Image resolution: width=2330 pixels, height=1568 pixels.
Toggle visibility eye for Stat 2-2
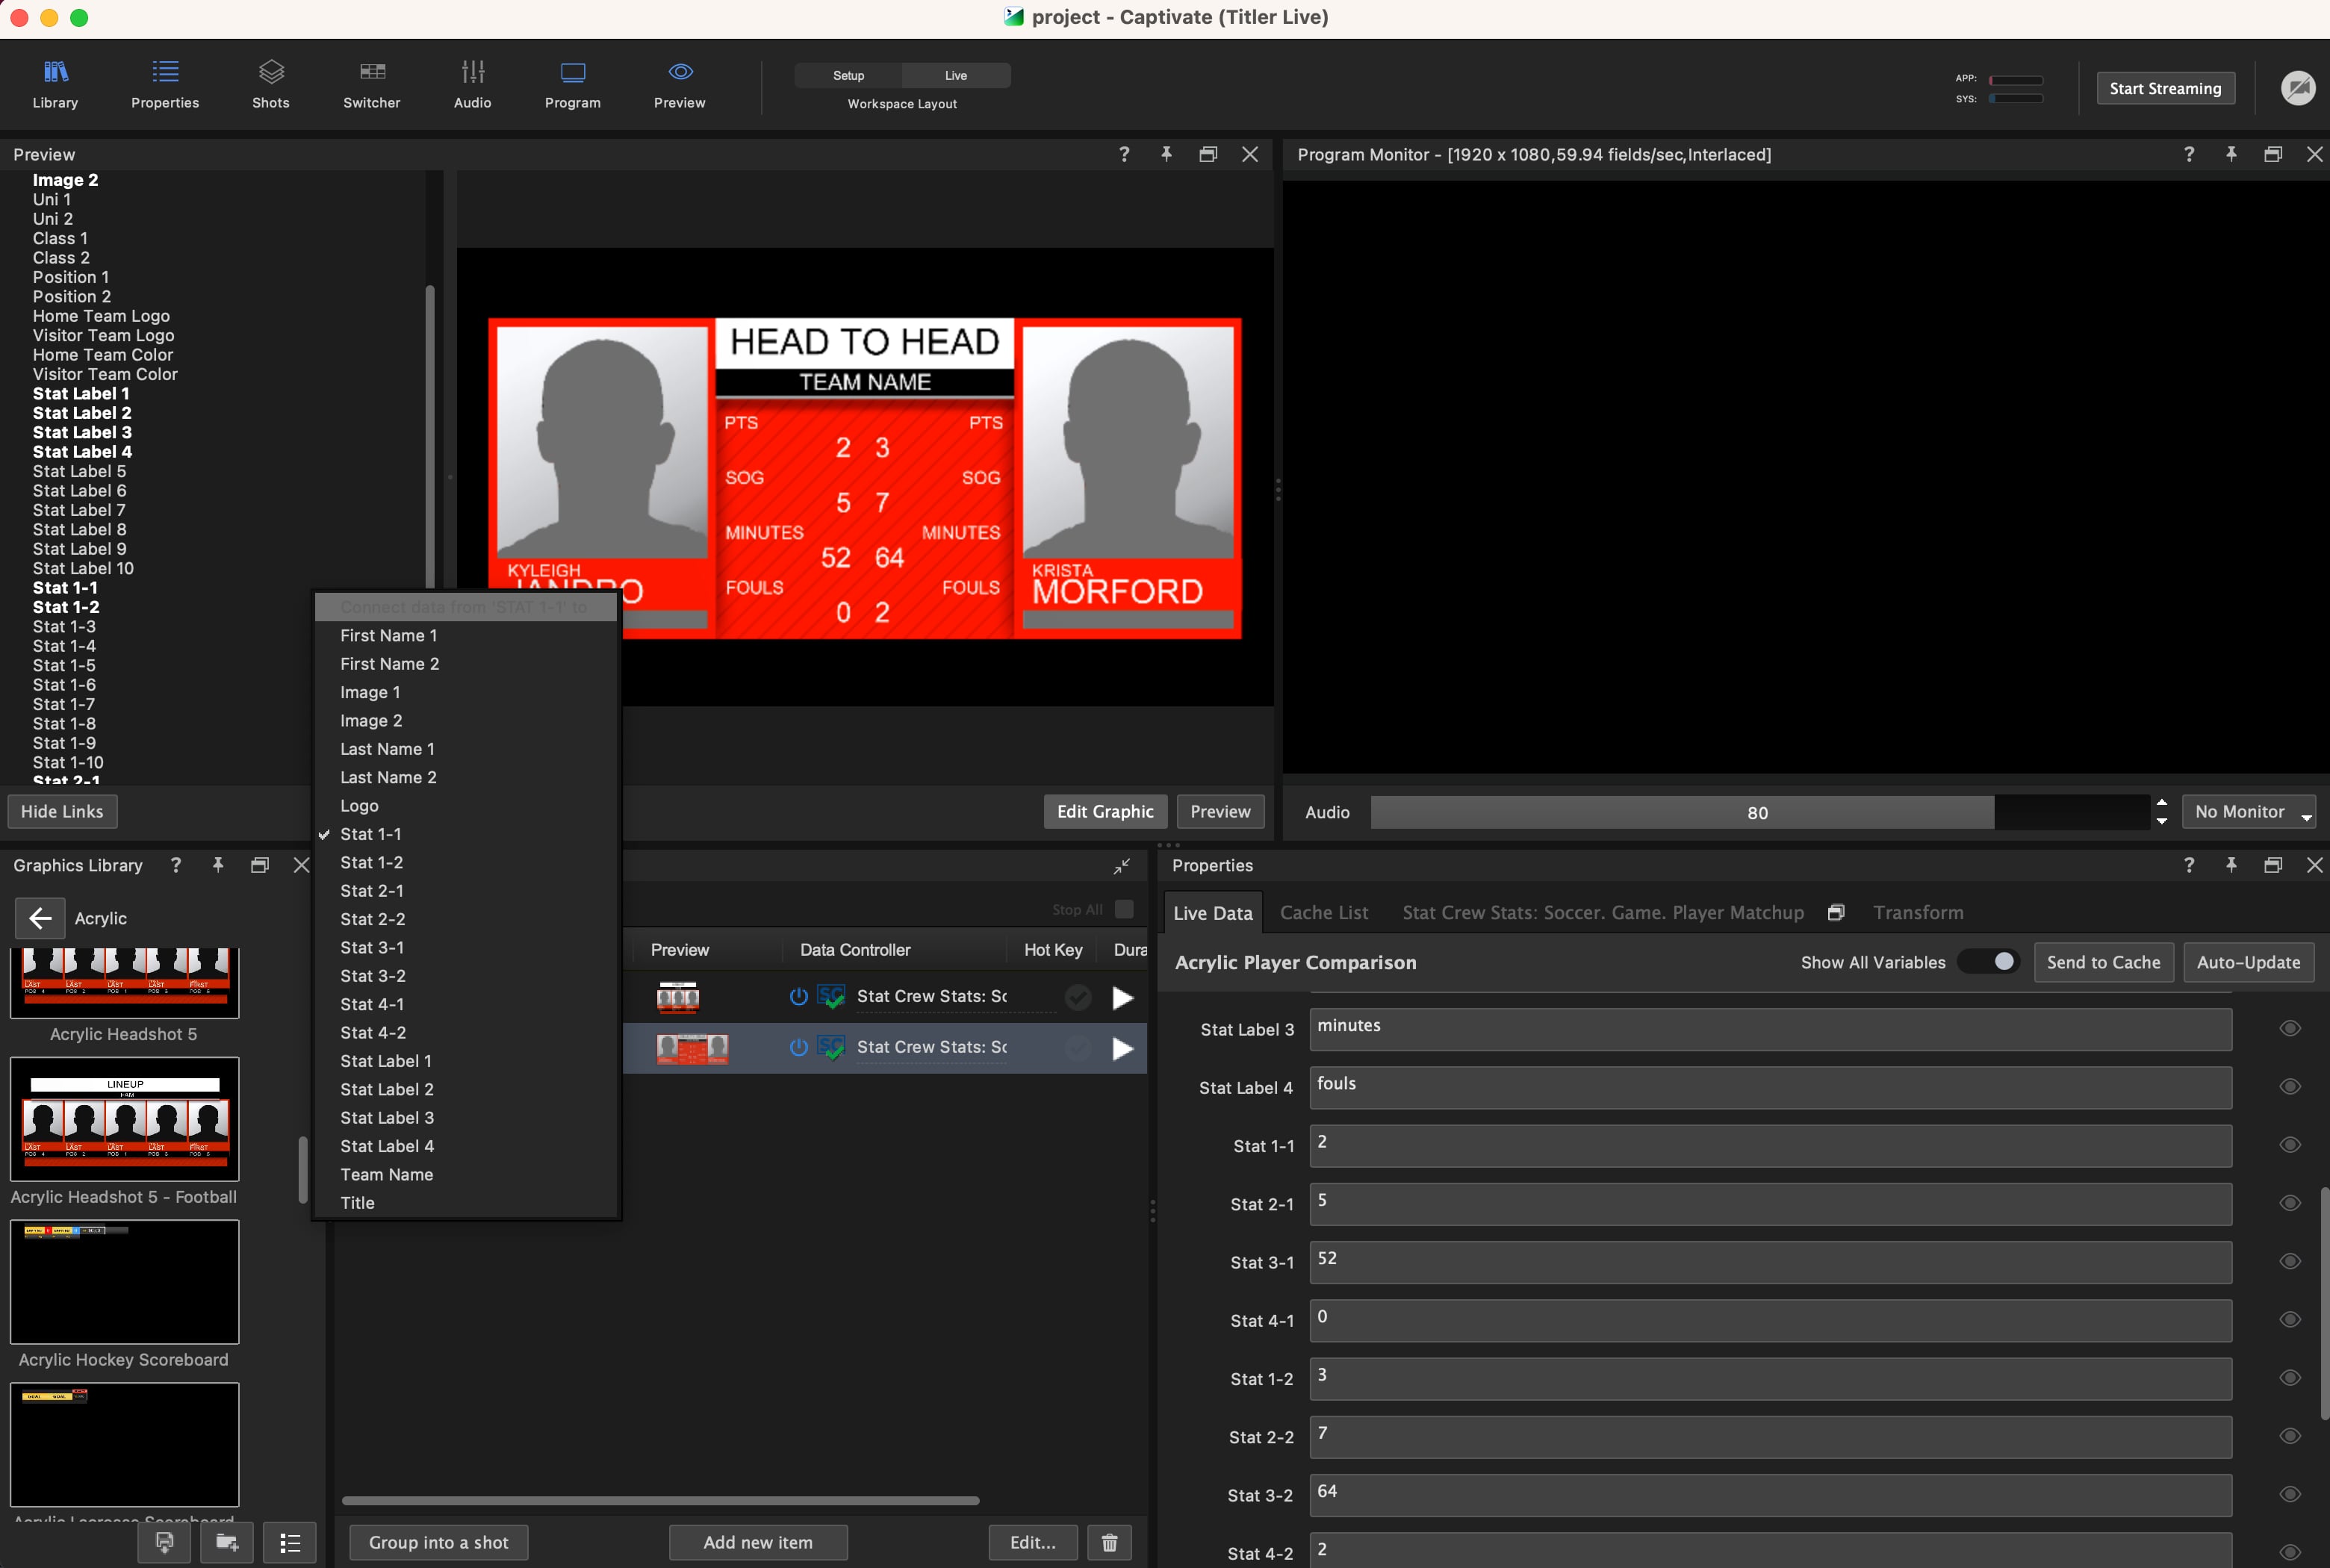(2290, 1436)
